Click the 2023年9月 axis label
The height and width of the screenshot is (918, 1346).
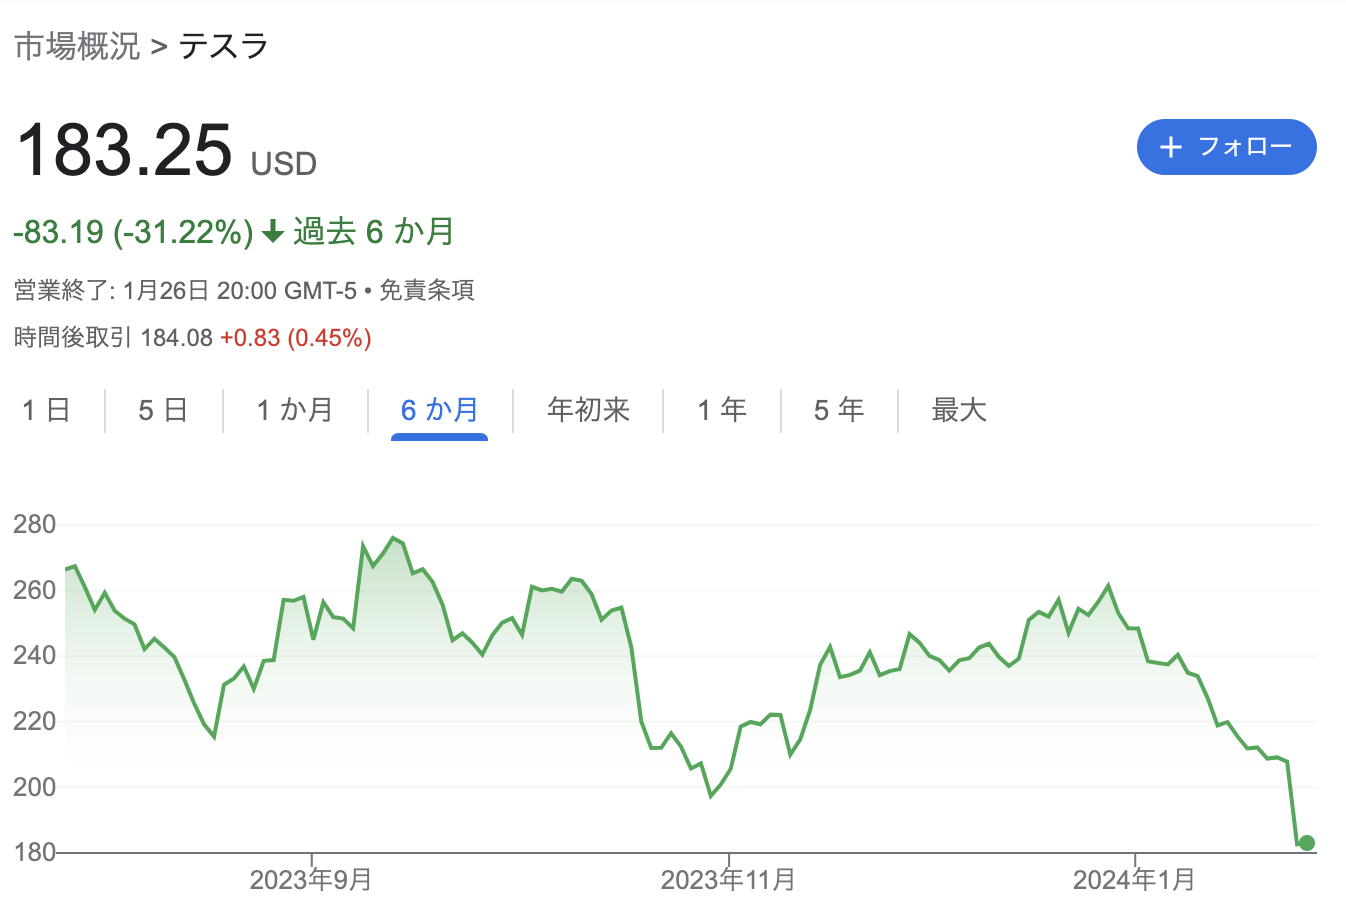coord(311,880)
